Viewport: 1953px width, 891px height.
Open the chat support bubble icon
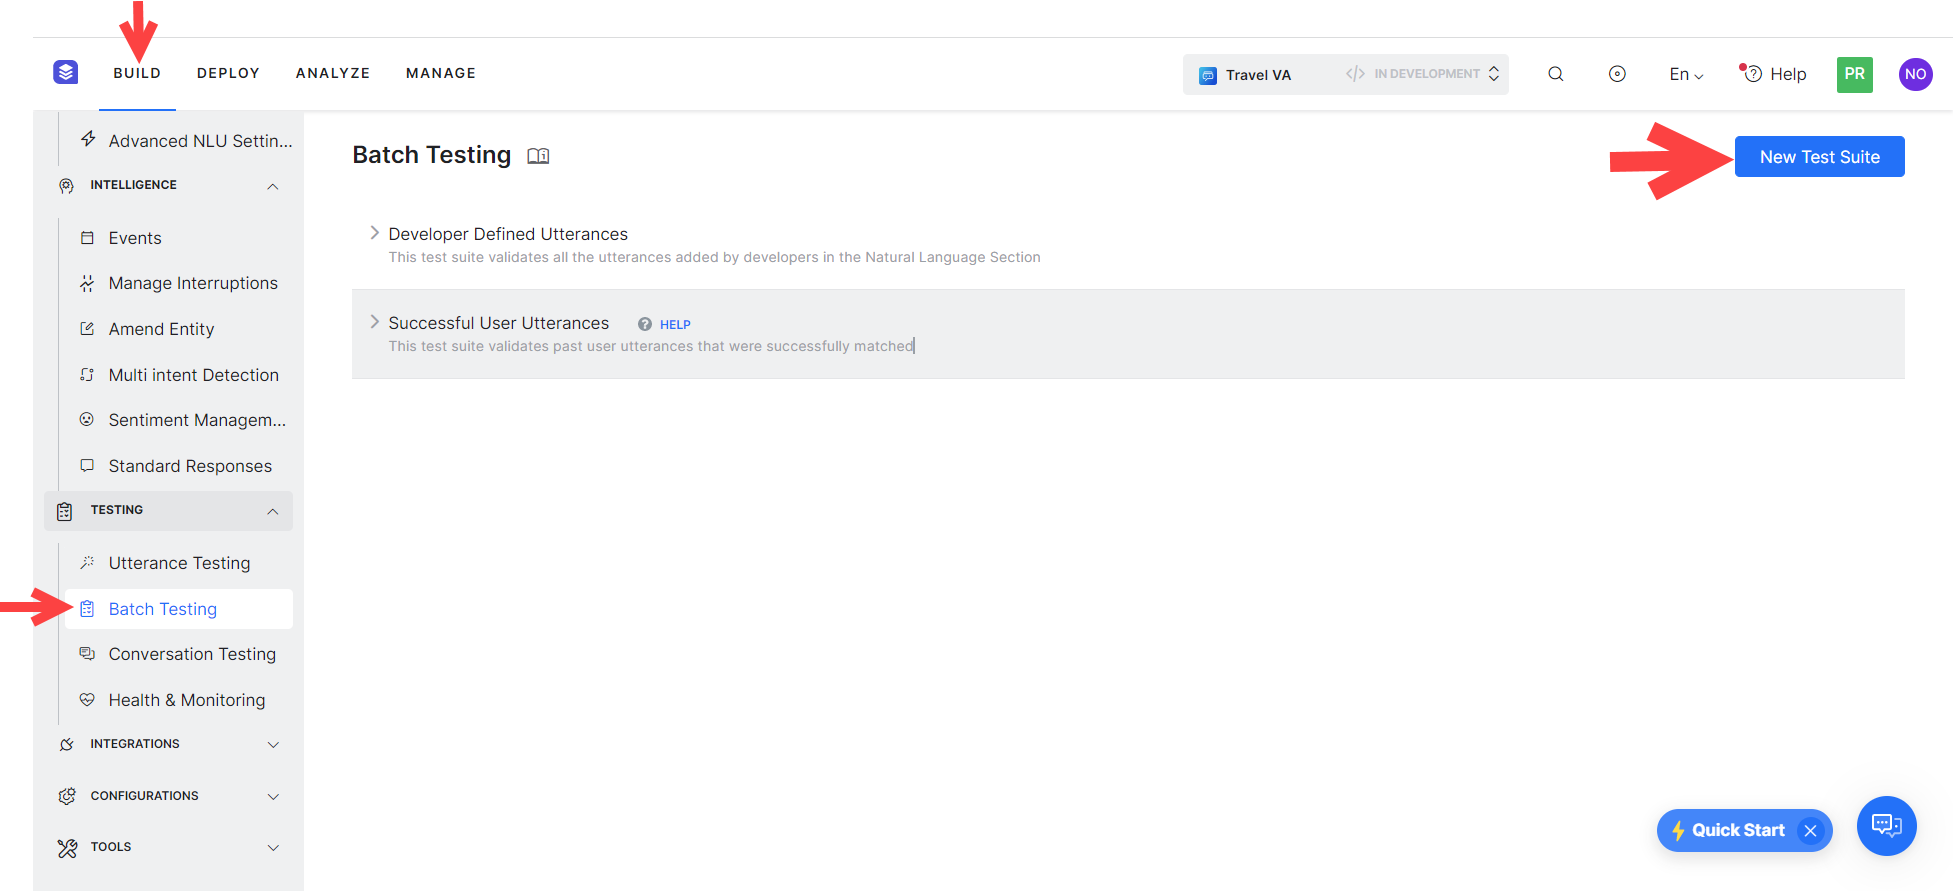coord(1886,826)
